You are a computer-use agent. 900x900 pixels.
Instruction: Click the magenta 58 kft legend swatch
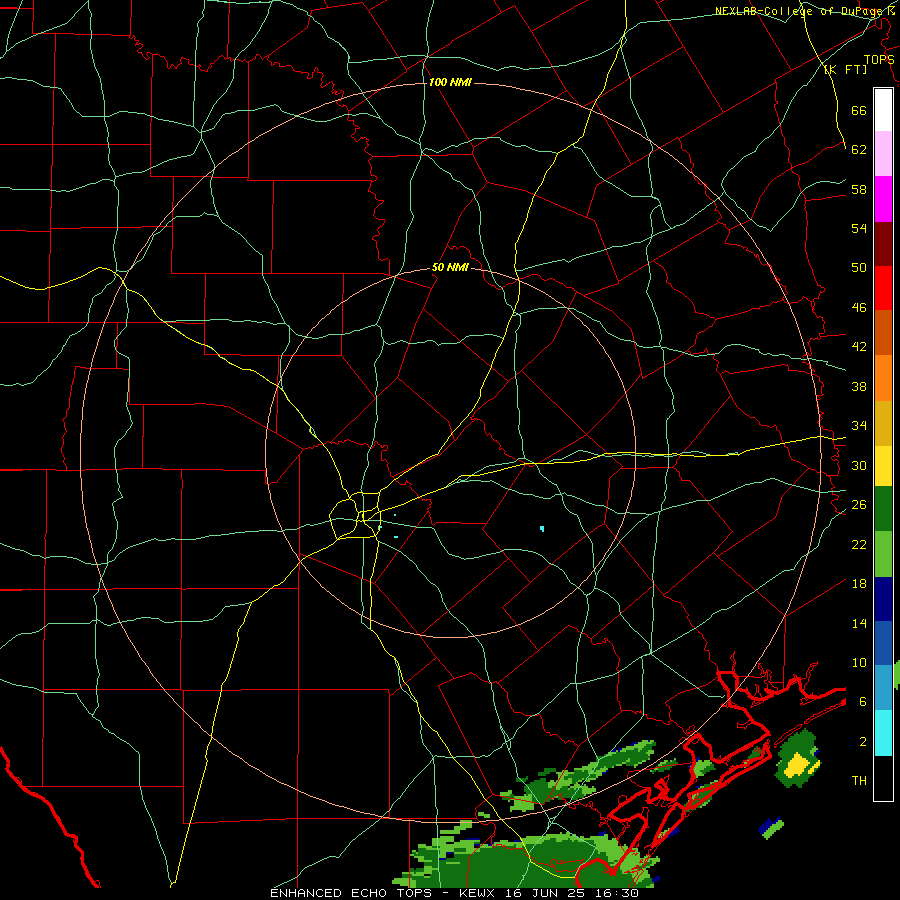pos(883,199)
